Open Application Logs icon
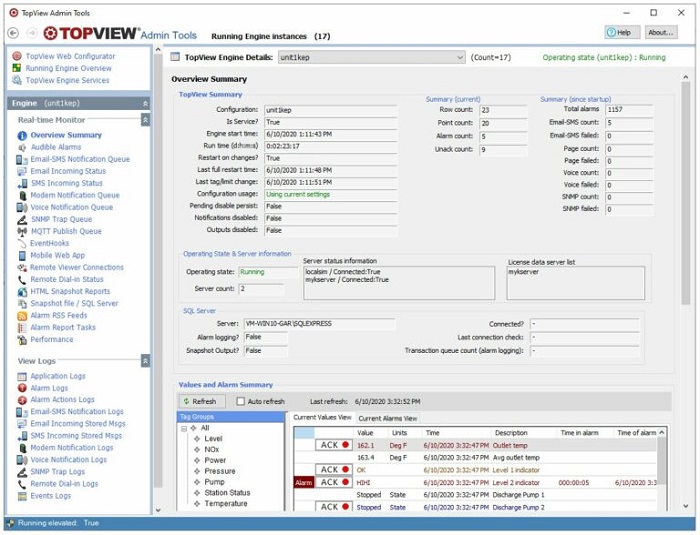Image resolution: width=700 pixels, height=535 pixels. 22,376
